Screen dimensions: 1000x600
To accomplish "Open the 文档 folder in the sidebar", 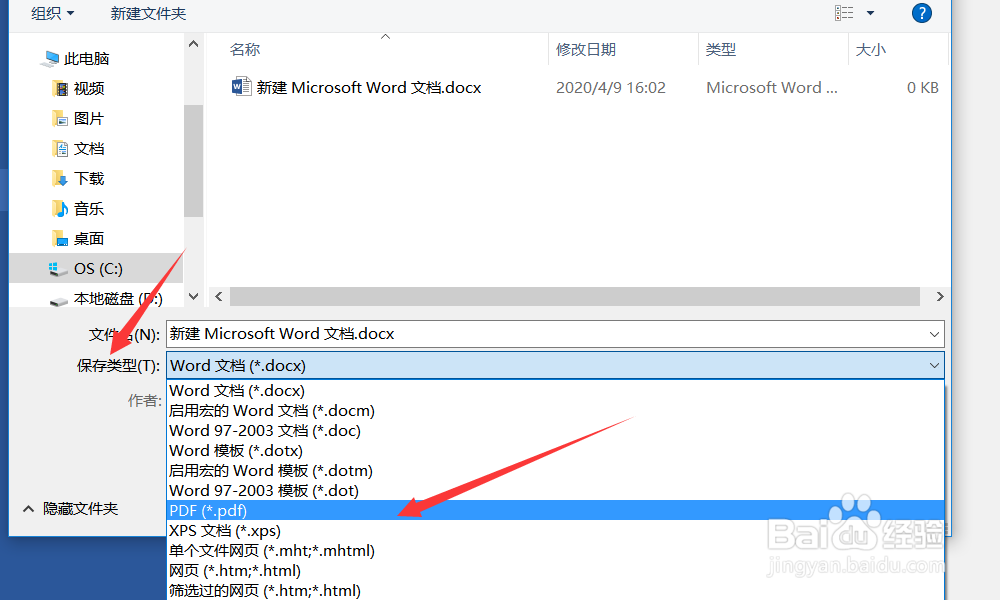I will (x=89, y=149).
